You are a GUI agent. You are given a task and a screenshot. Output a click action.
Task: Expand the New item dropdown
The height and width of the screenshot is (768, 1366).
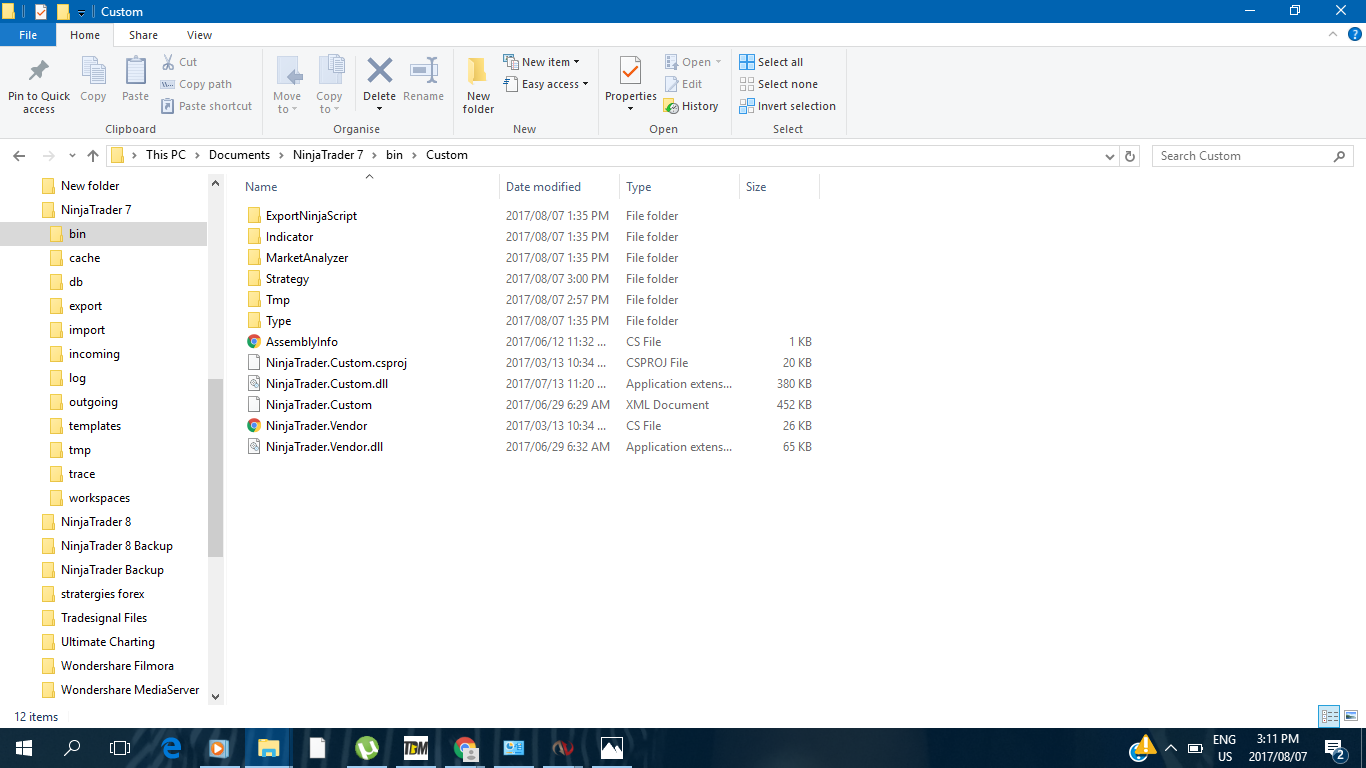pos(541,62)
